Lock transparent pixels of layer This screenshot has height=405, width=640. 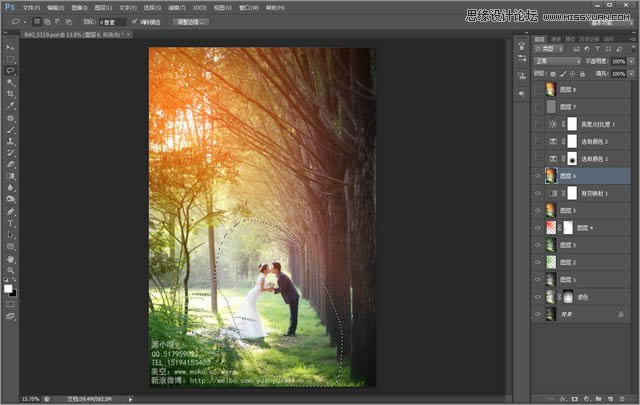point(553,74)
